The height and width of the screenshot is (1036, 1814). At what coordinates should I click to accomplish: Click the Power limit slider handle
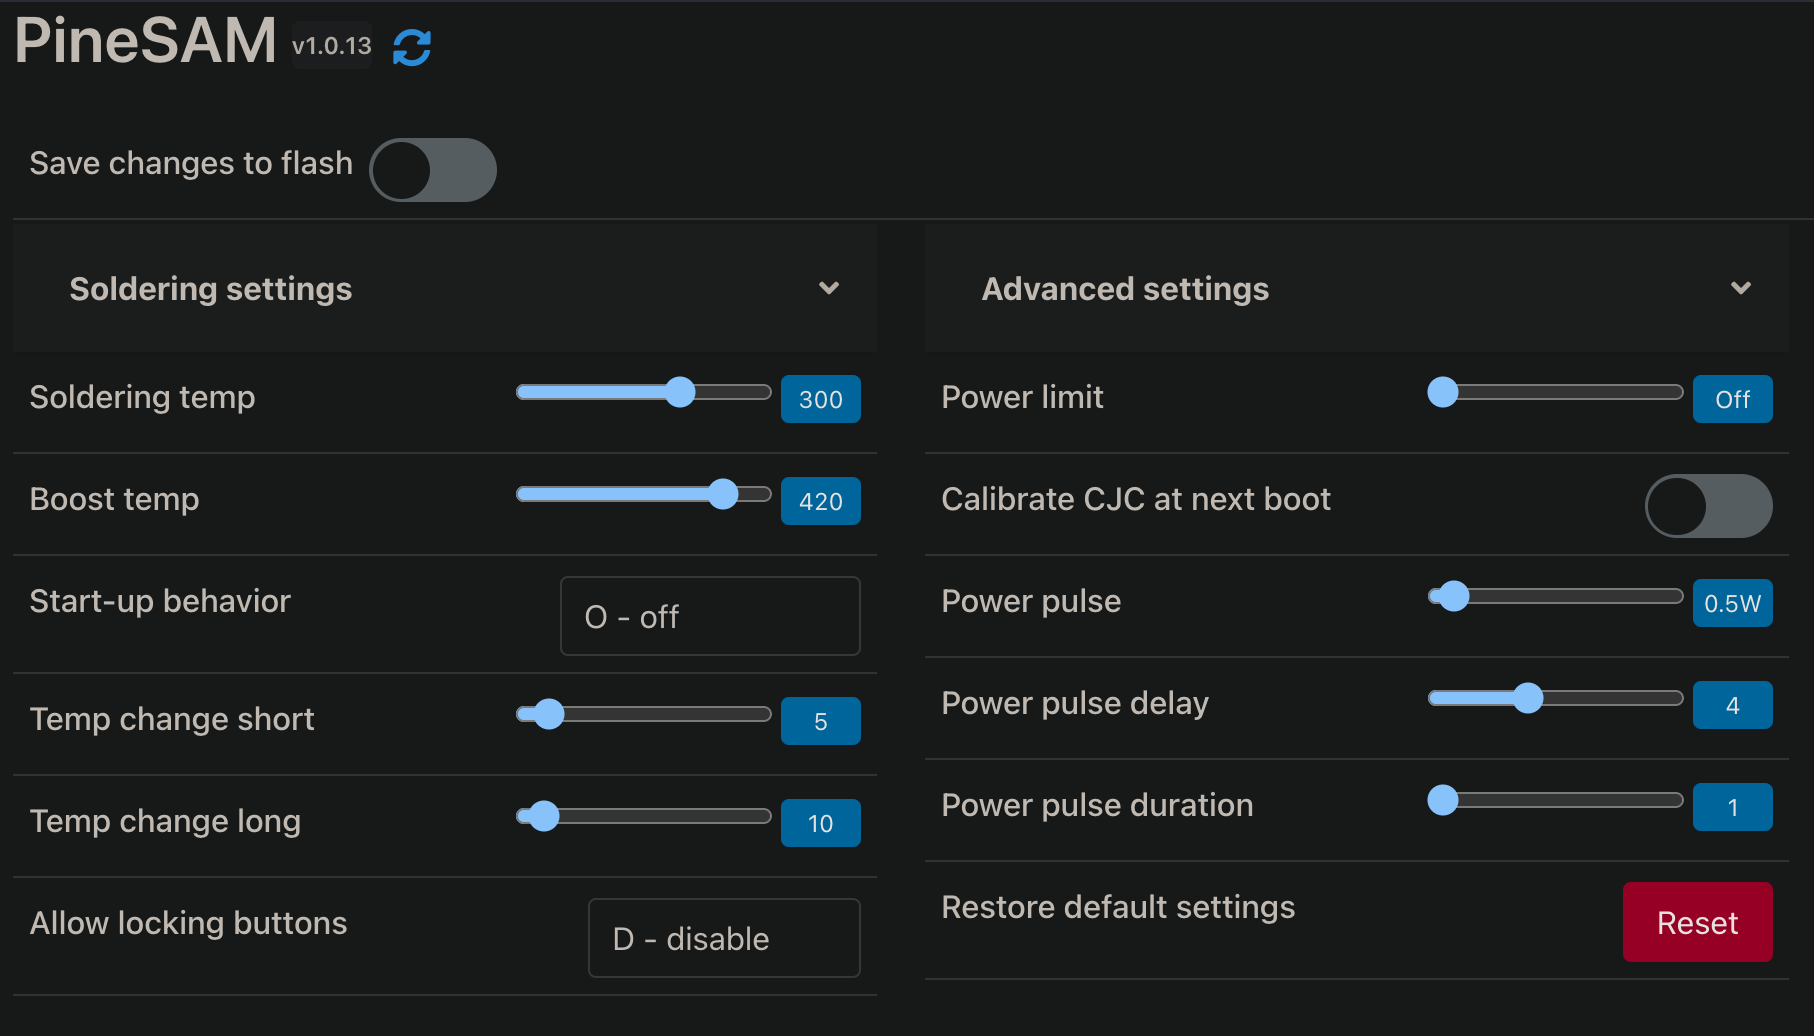pos(1442,392)
